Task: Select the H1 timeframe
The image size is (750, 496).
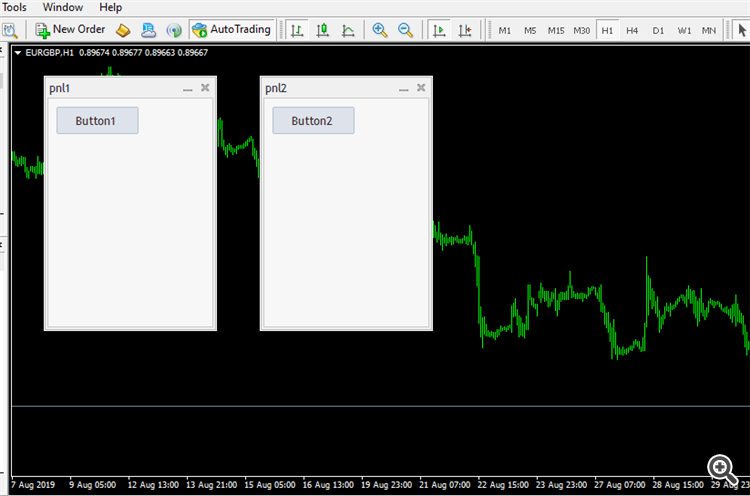Action: coord(607,31)
